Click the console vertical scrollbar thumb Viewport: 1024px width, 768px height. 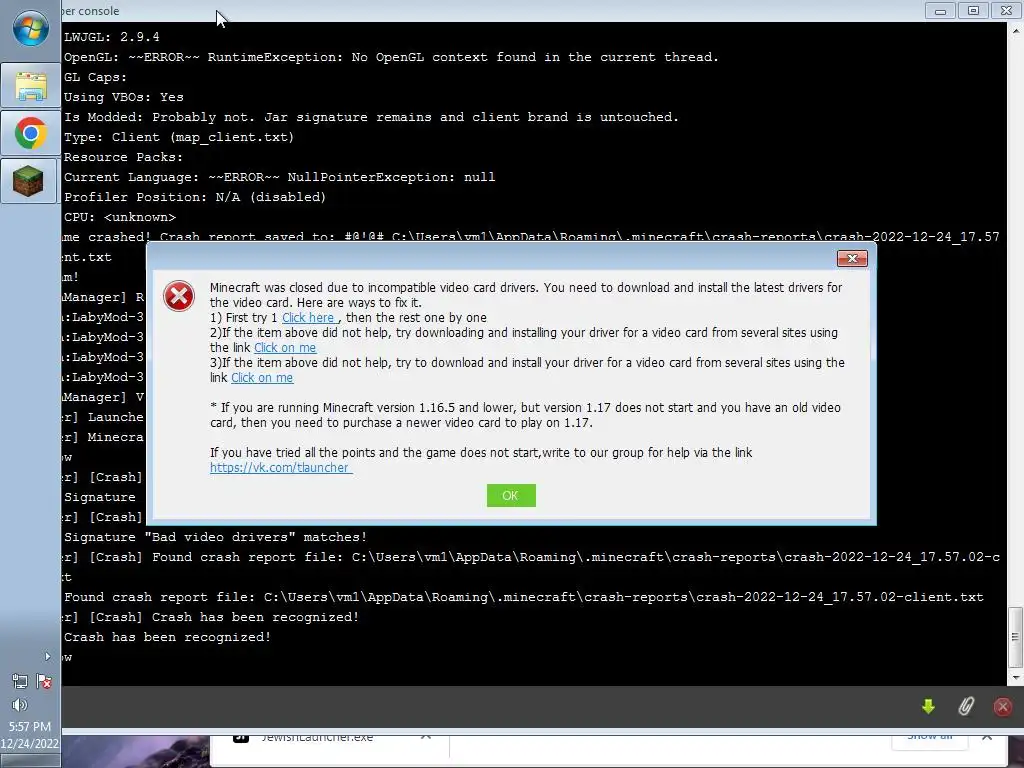(1015, 637)
